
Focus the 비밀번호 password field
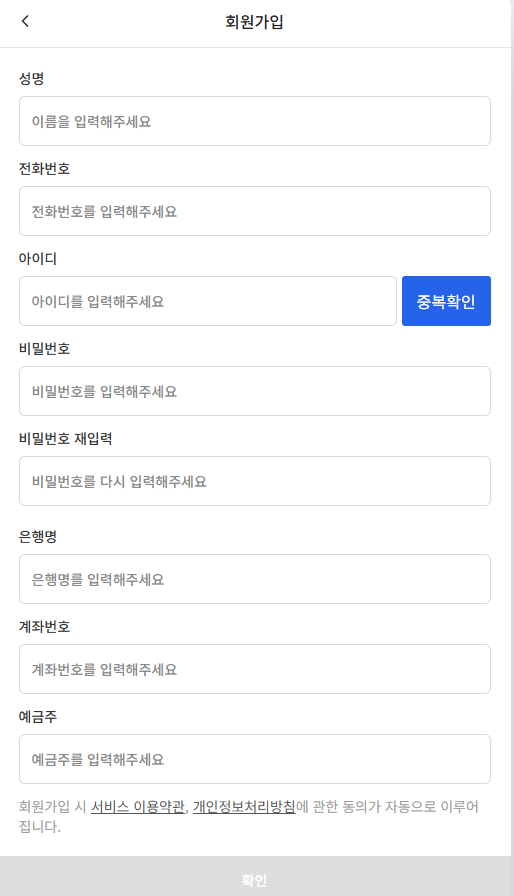click(255, 391)
